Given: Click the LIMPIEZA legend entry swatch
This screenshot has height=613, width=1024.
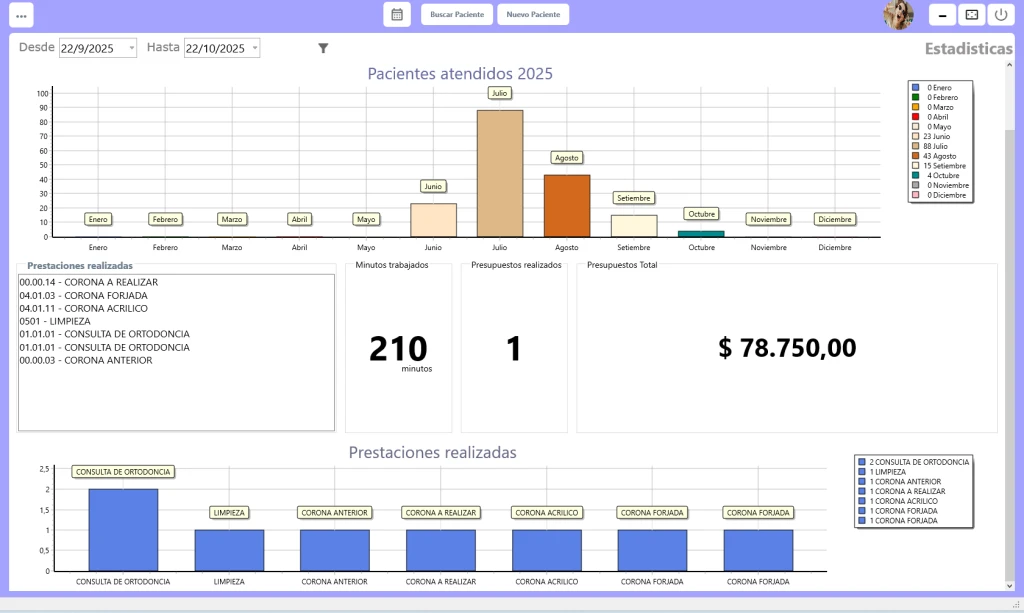Looking at the screenshot, I should click(x=861, y=472).
